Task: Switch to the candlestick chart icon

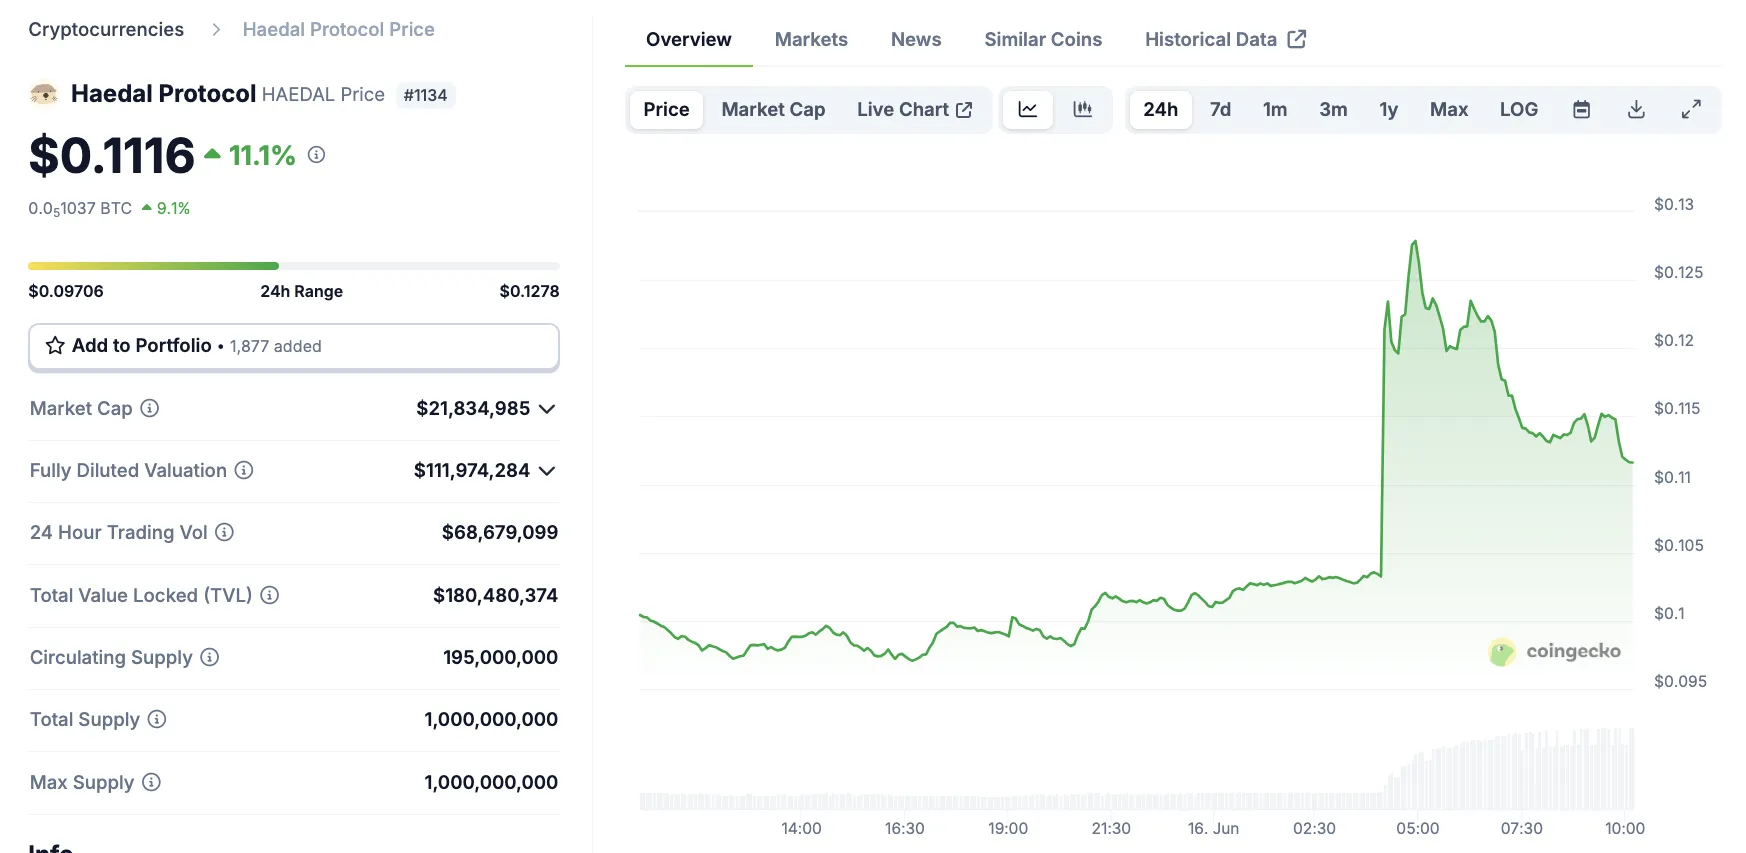Action: [1082, 110]
